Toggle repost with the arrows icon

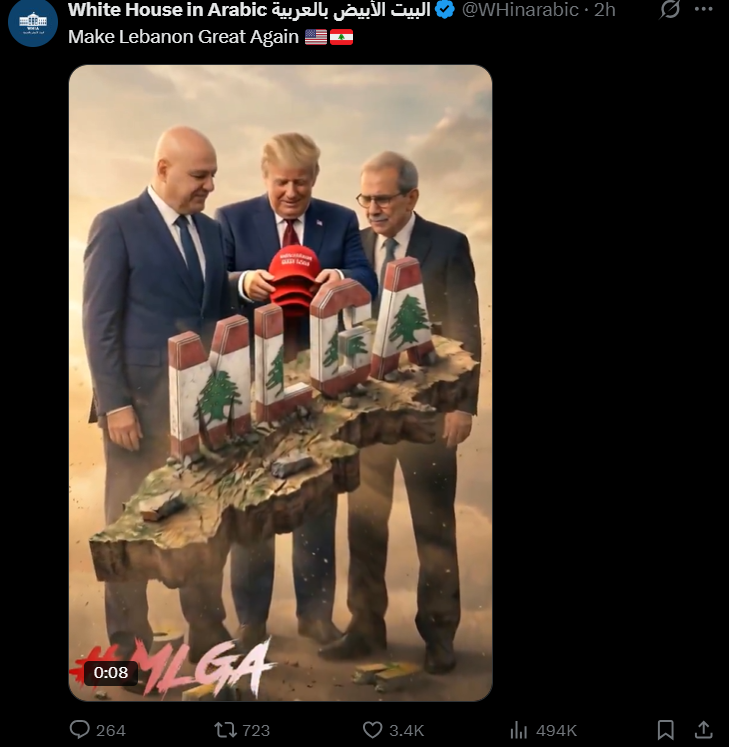223,729
